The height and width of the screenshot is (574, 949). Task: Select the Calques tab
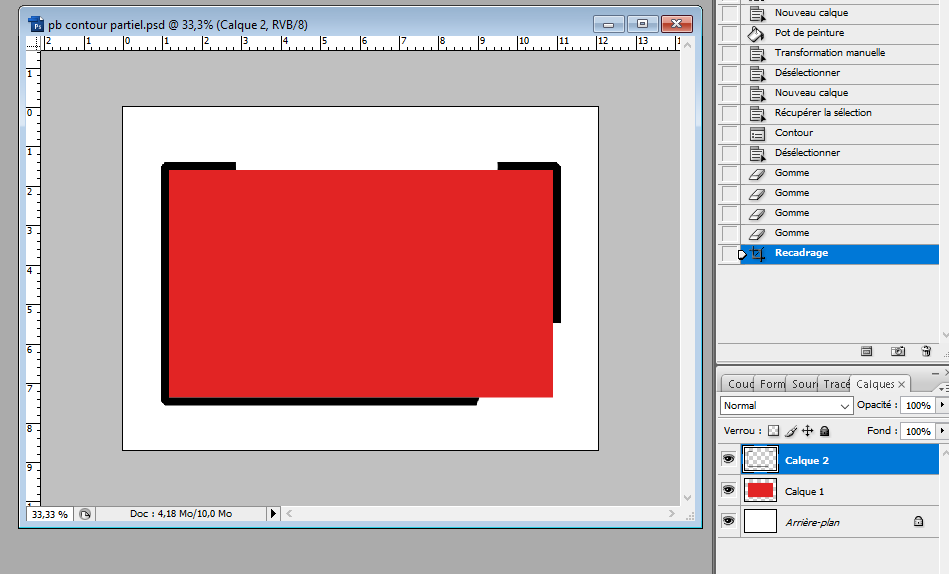875,384
